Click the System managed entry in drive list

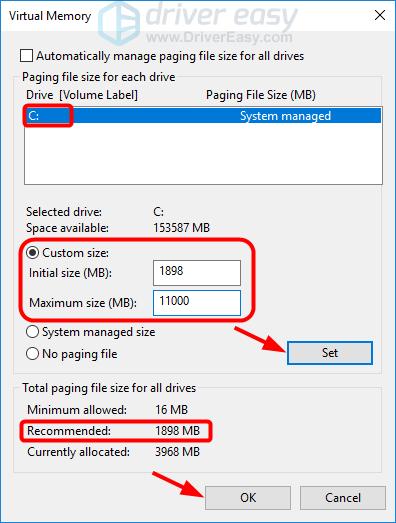click(x=285, y=116)
